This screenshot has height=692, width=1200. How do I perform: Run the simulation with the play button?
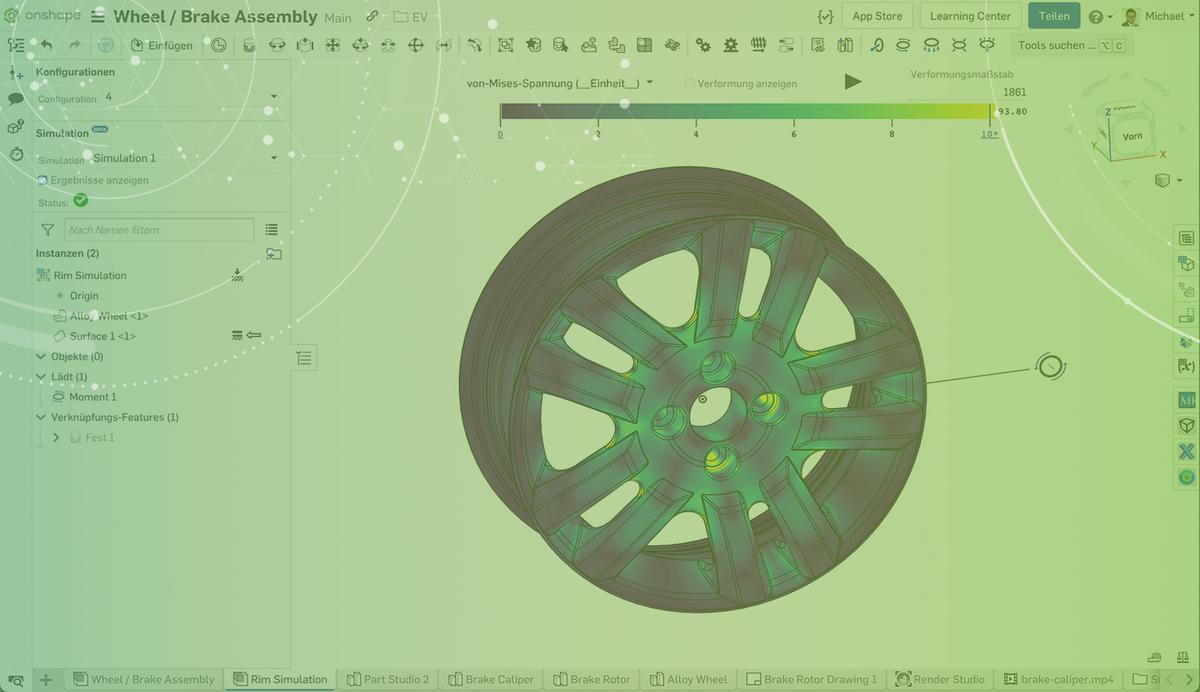point(852,82)
